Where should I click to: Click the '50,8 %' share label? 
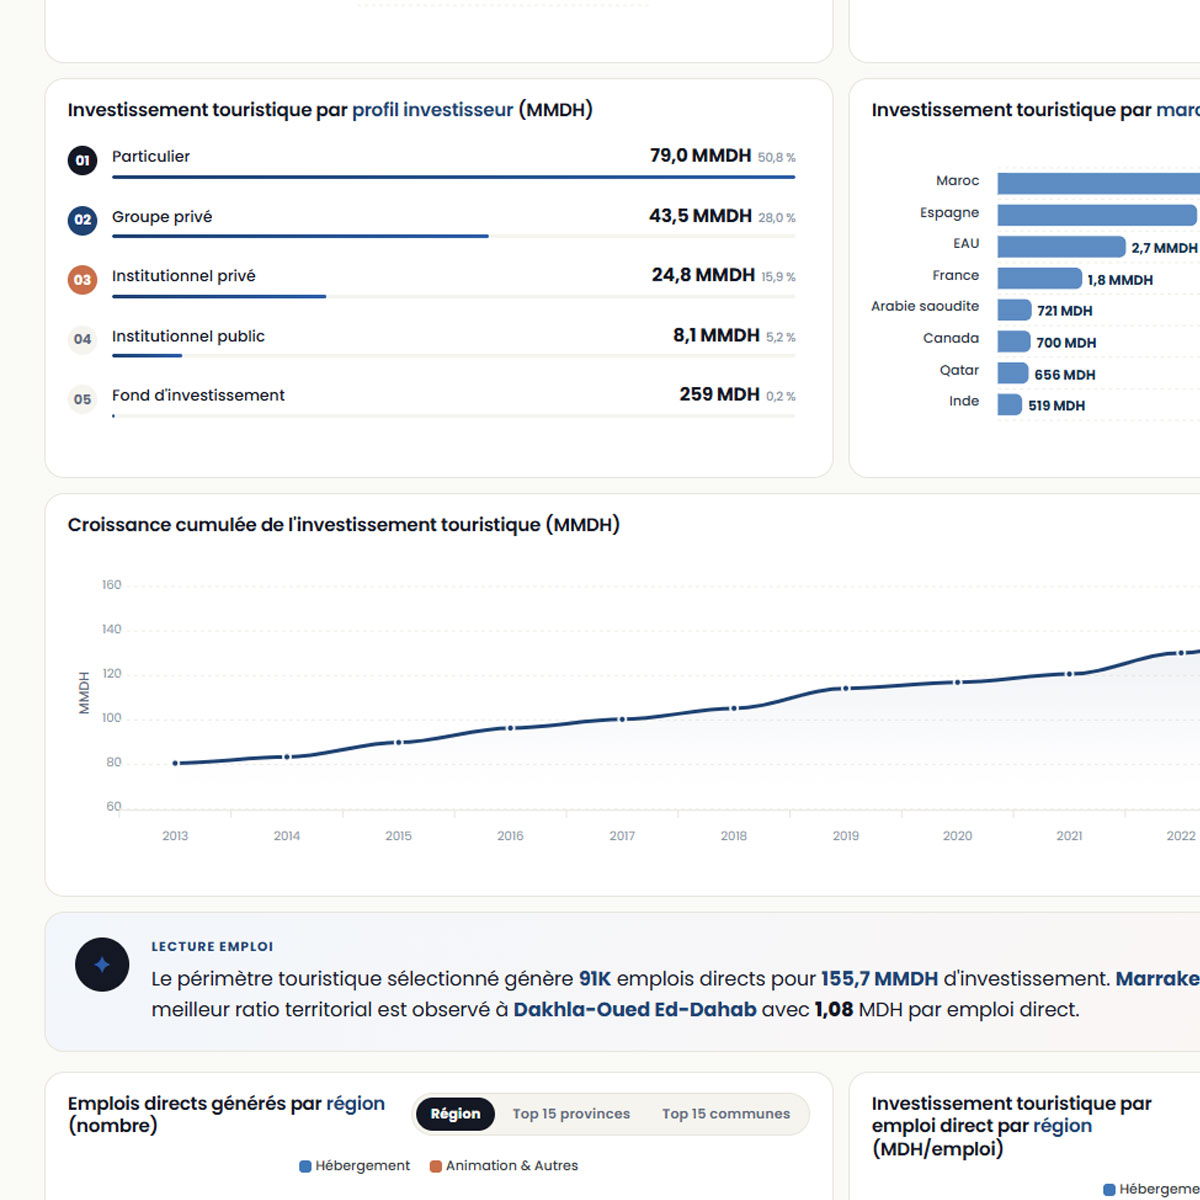point(777,158)
